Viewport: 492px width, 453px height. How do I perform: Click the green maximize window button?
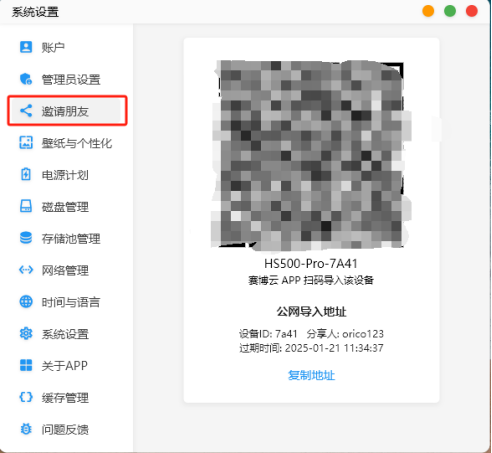(450, 11)
